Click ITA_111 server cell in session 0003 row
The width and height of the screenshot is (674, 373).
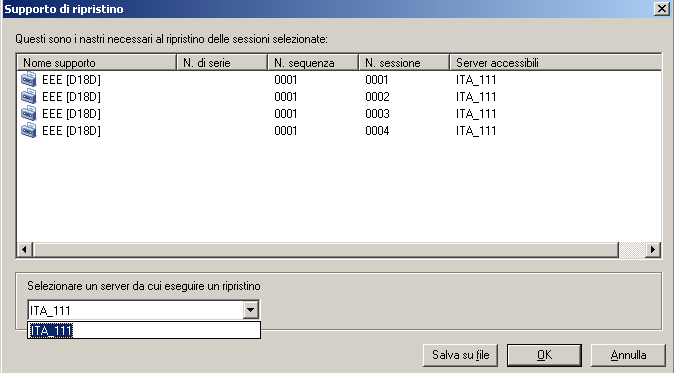pos(476,114)
